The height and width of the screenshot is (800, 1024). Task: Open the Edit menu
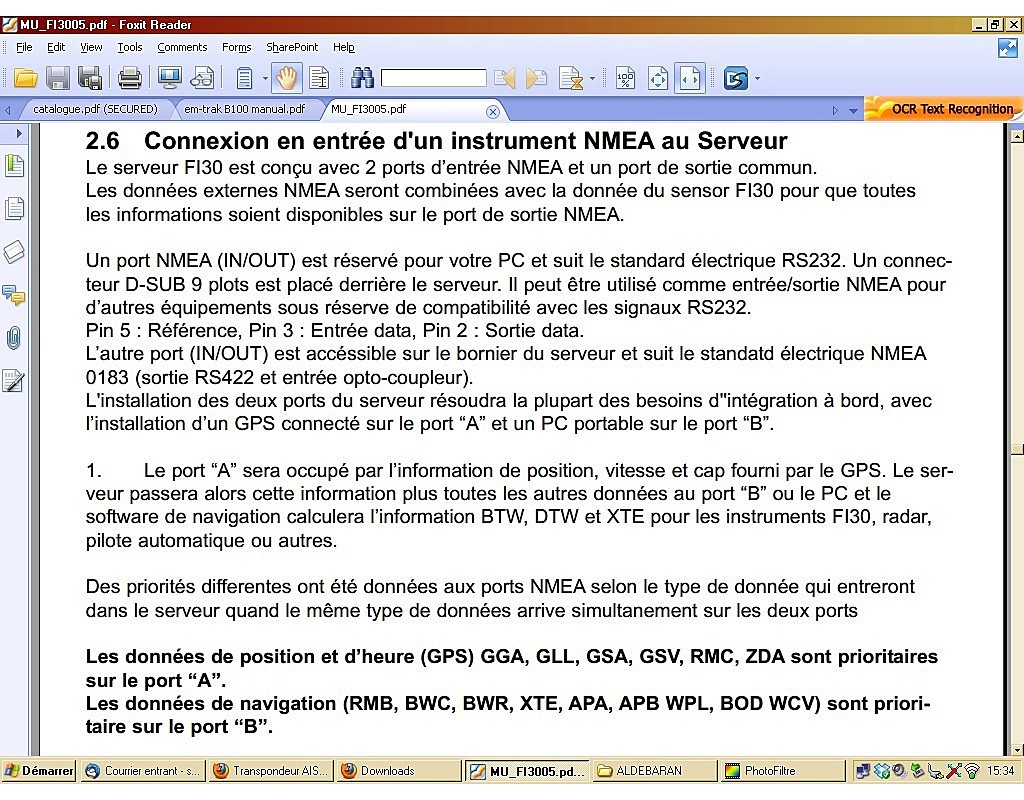pos(56,47)
